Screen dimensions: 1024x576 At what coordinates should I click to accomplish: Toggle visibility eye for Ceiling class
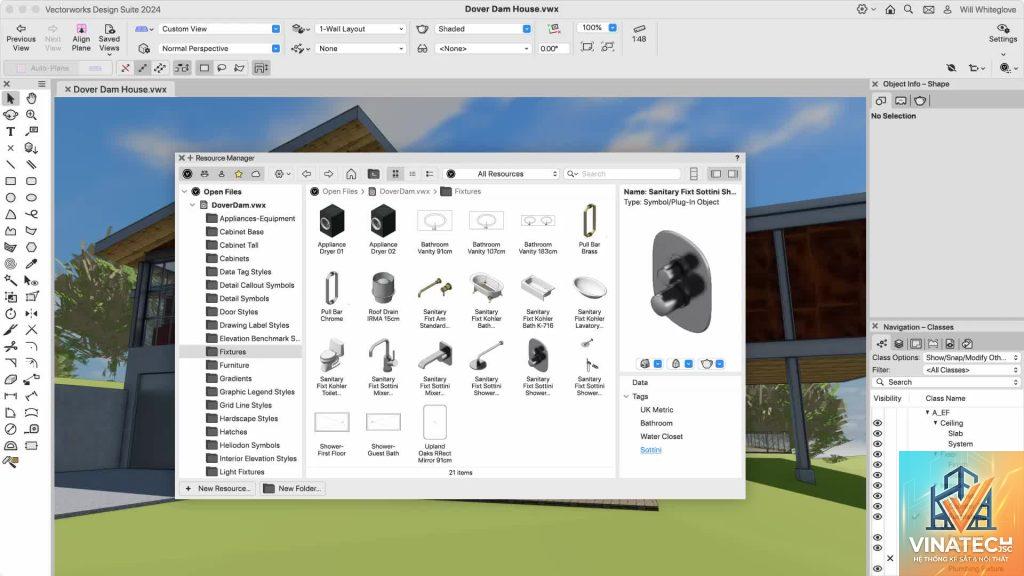(x=877, y=423)
